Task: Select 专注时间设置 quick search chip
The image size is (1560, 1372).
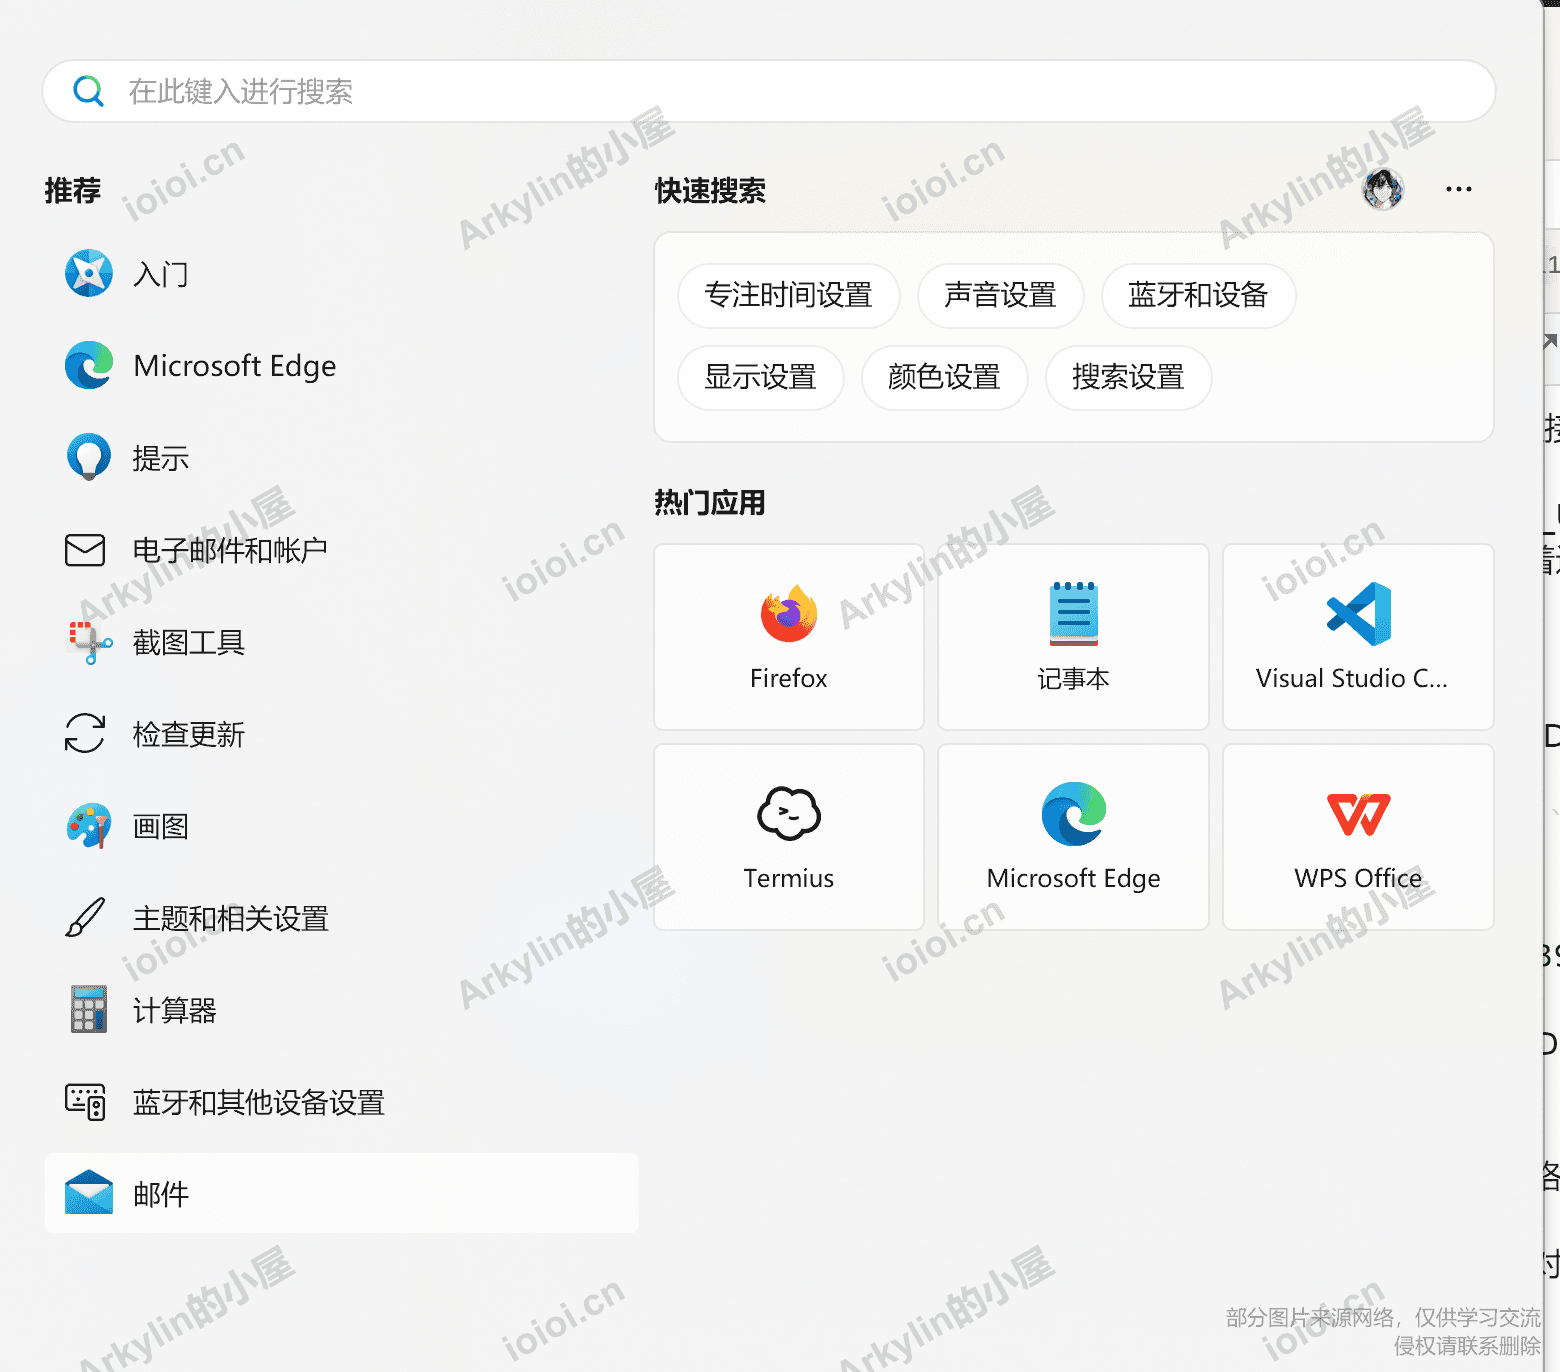Action: [789, 296]
